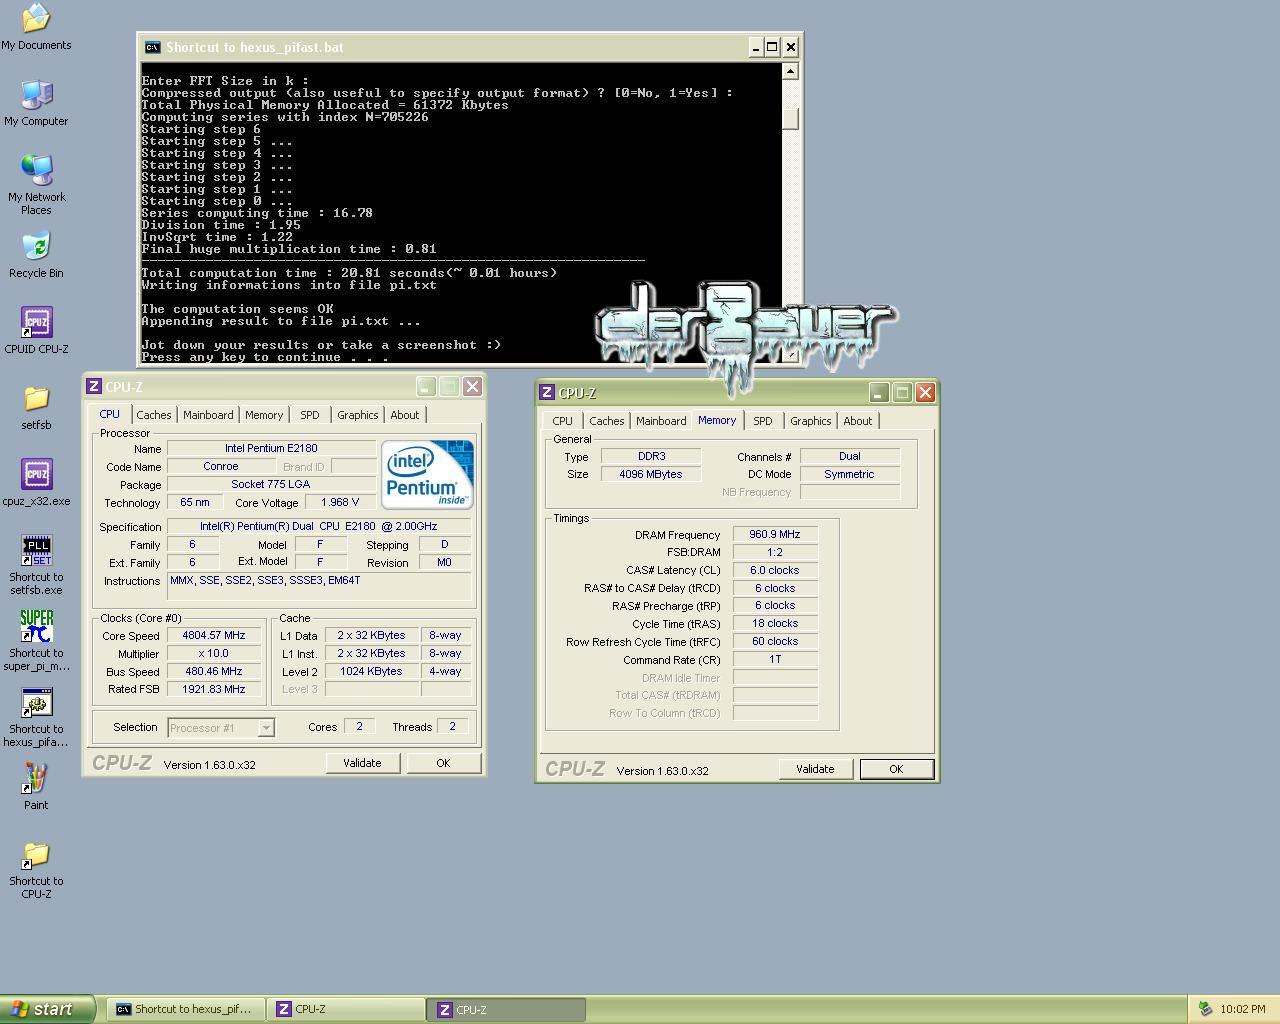Screen dimensions: 1280x1024
Task: Click the Command Rate 1T value
Action: (775, 660)
